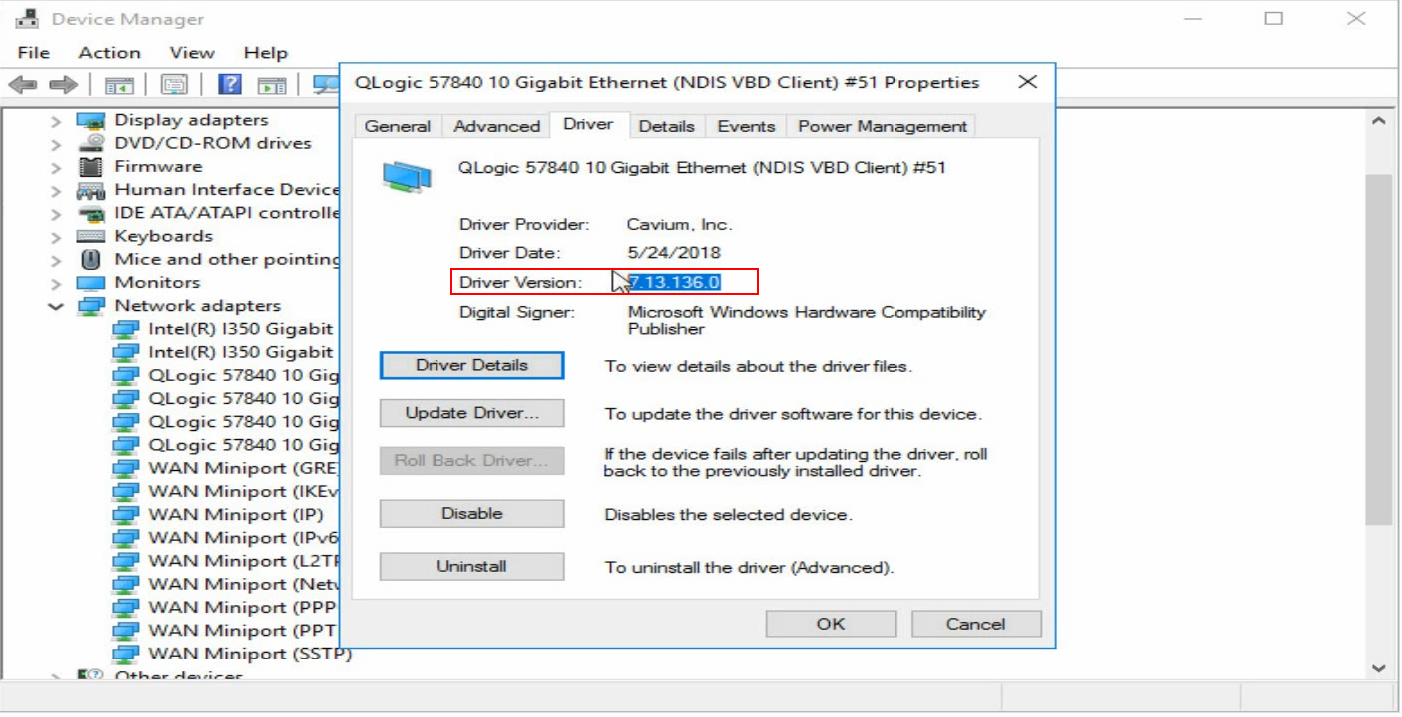Select the WAN Miniport (Netw row label
This screenshot has height=717, width=1402.
[244, 584]
